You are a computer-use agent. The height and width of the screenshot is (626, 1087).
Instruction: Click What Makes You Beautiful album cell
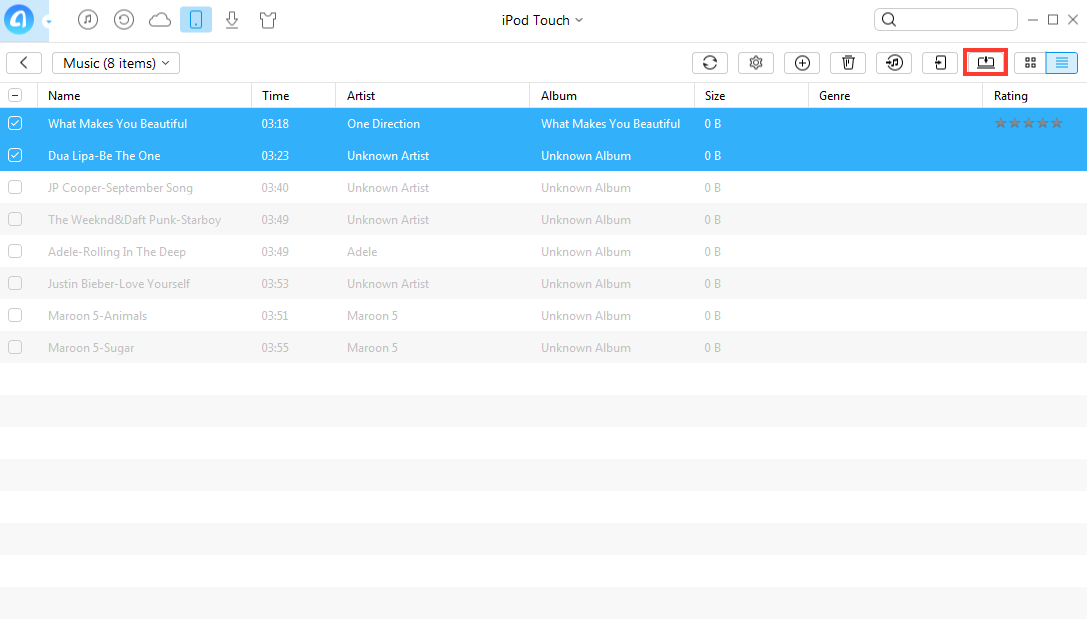point(610,123)
